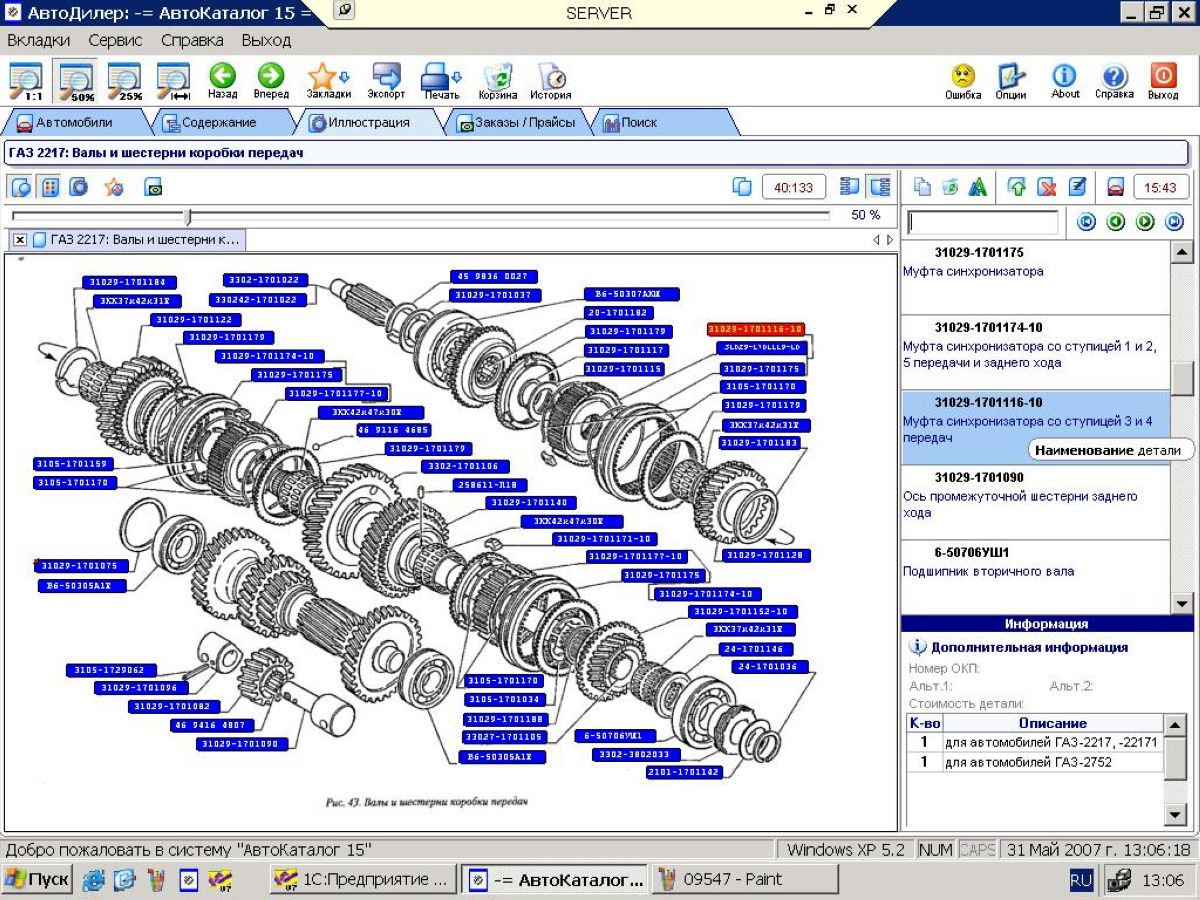Select part 31029-1701090 Ось промежуточной шестерни
1200x900 pixels.
click(x=1035, y=502)
